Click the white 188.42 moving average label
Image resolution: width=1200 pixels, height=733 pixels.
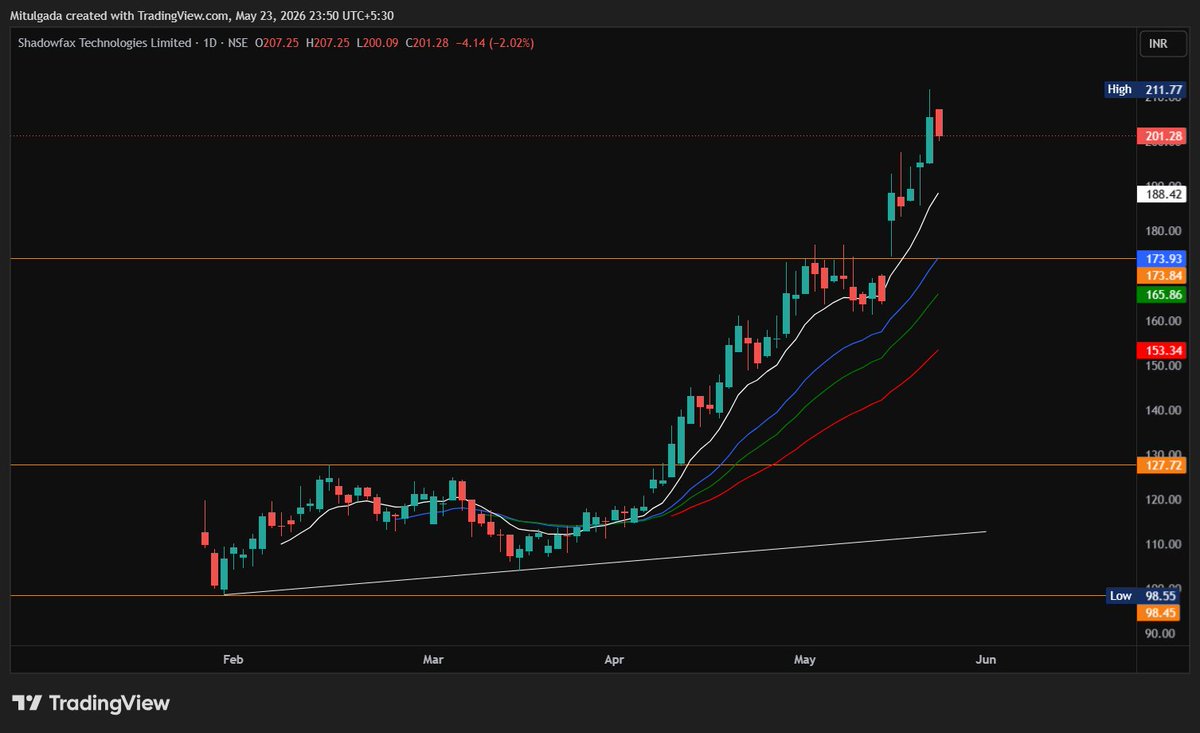point(1162,195)
